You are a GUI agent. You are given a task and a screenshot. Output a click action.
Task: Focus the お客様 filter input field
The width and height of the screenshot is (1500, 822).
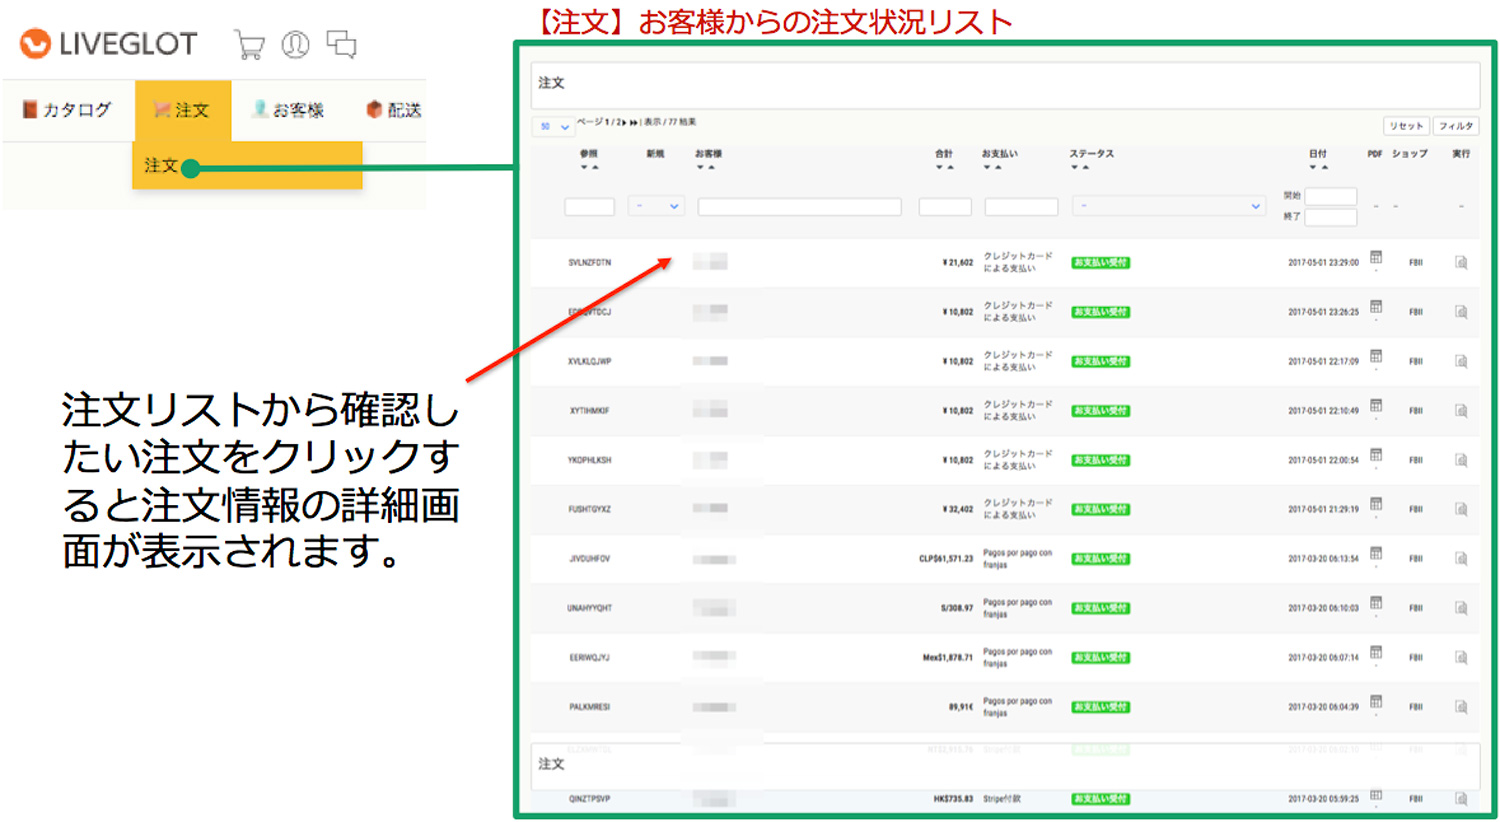click(x=799, y=207)
